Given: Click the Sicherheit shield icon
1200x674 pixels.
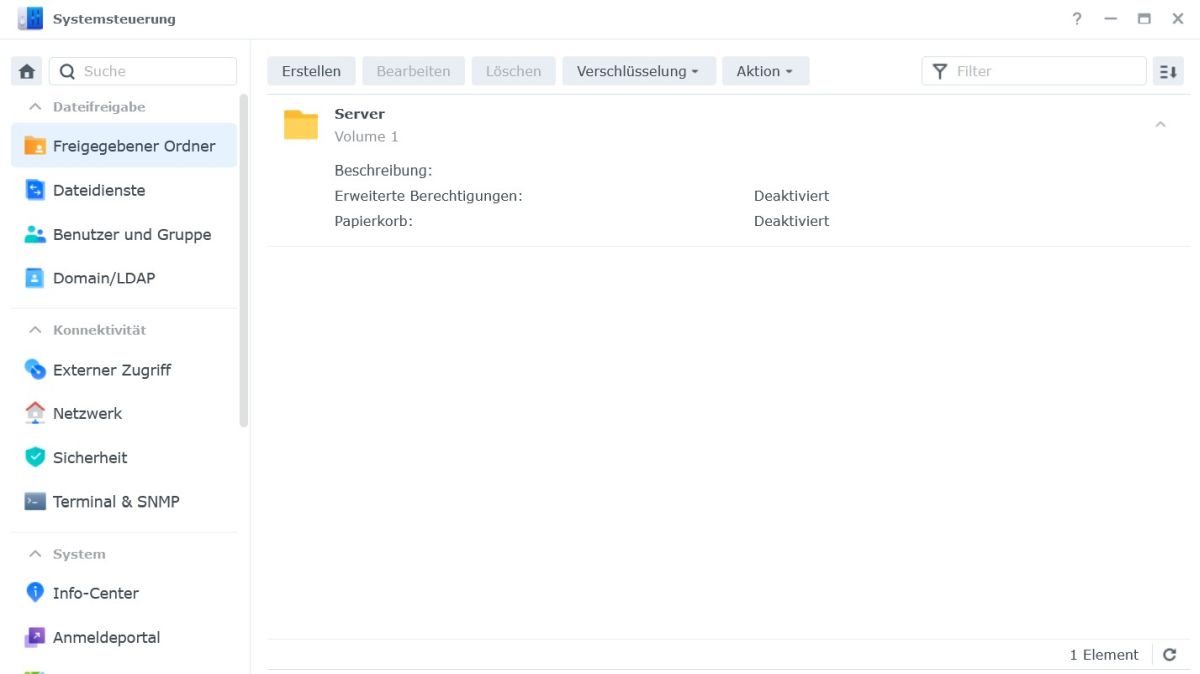Looking at the screenshot, I should (x=35, y=457).
